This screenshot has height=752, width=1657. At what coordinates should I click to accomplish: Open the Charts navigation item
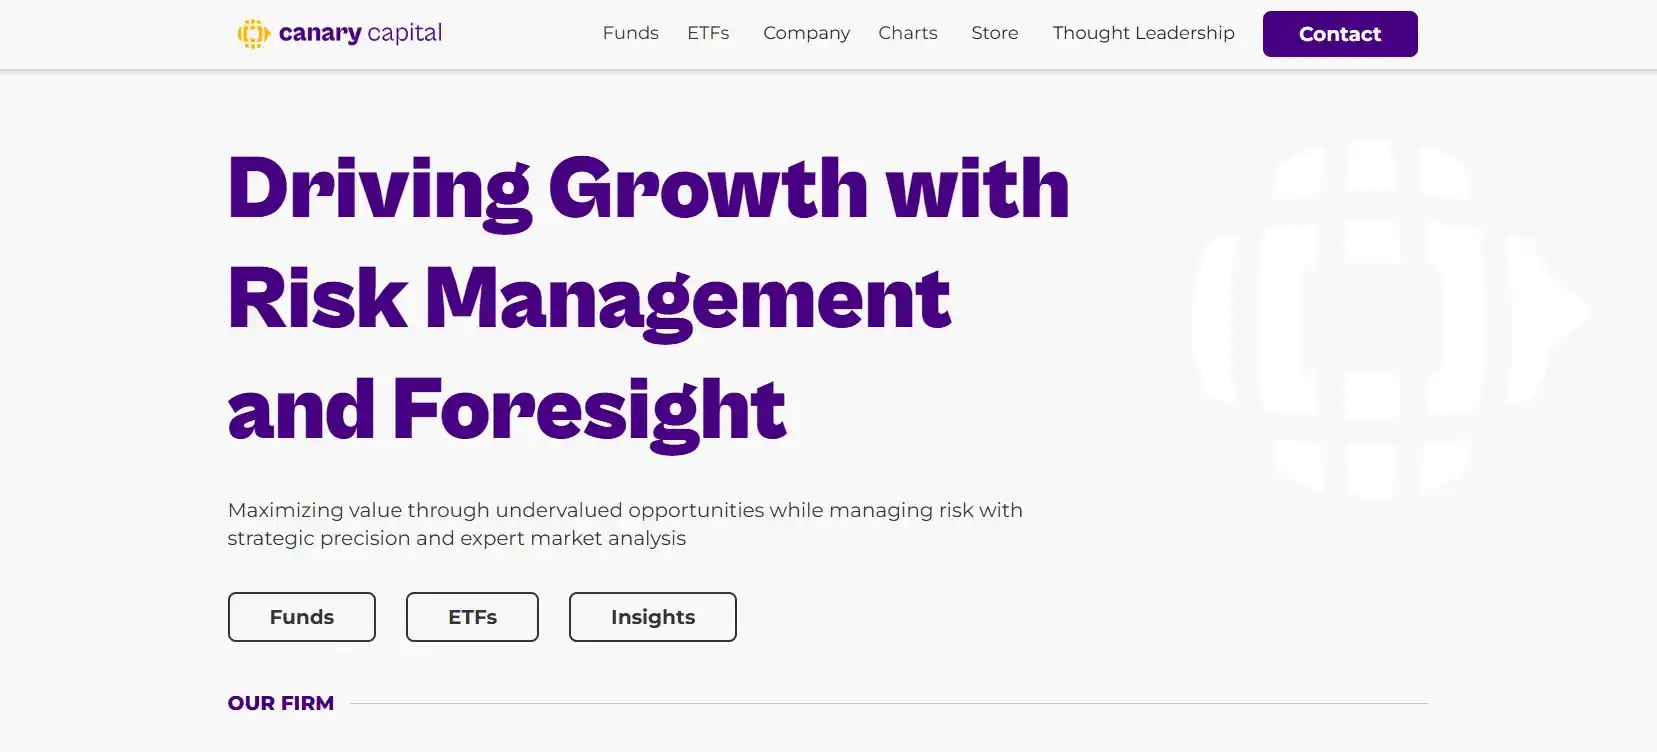coord(908,33)
